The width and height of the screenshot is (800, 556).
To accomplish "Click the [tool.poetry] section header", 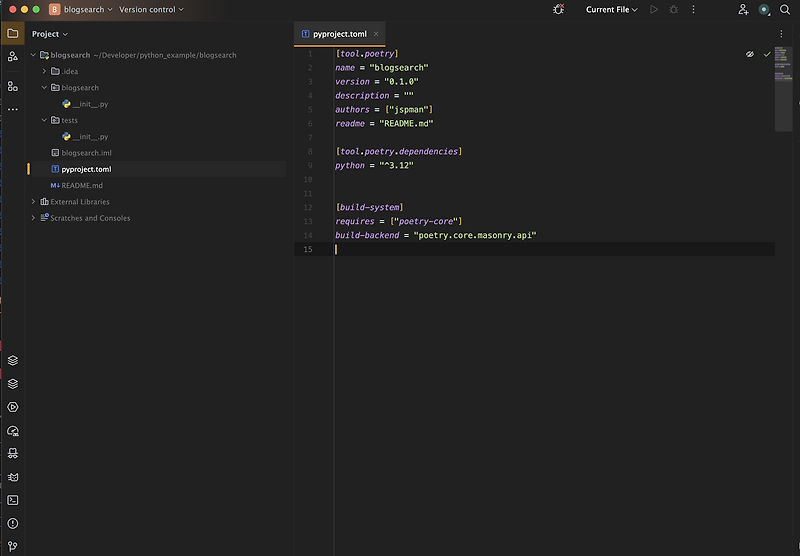I will [367, 54].
